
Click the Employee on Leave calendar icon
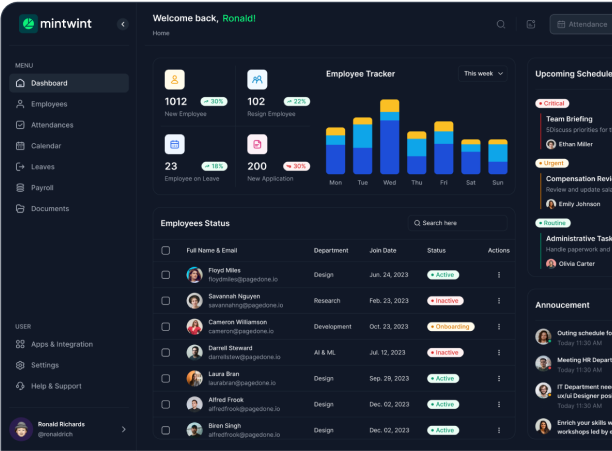coord(174,144)
